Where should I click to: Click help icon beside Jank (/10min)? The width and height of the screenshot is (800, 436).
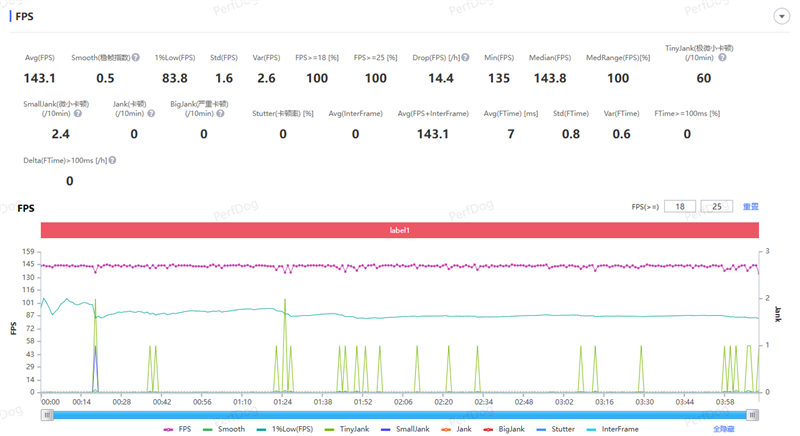point(151,114)
